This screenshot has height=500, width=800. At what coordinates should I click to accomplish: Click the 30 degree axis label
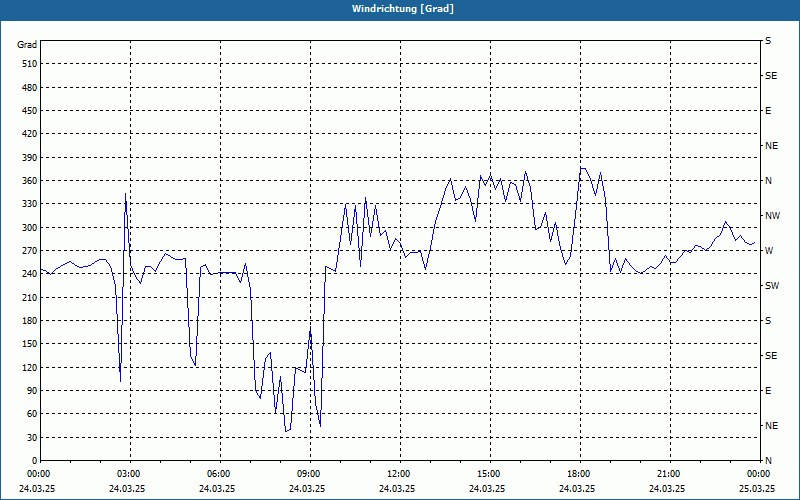point(31,438)
